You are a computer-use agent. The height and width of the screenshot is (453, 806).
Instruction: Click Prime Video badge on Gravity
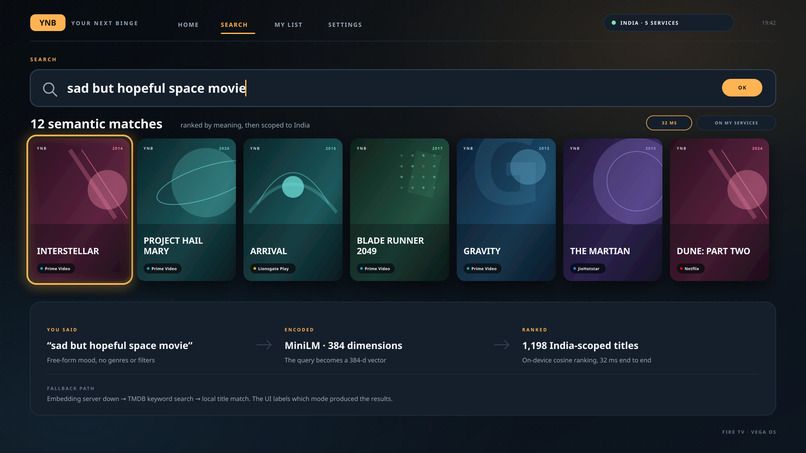[x=482, y=268]
